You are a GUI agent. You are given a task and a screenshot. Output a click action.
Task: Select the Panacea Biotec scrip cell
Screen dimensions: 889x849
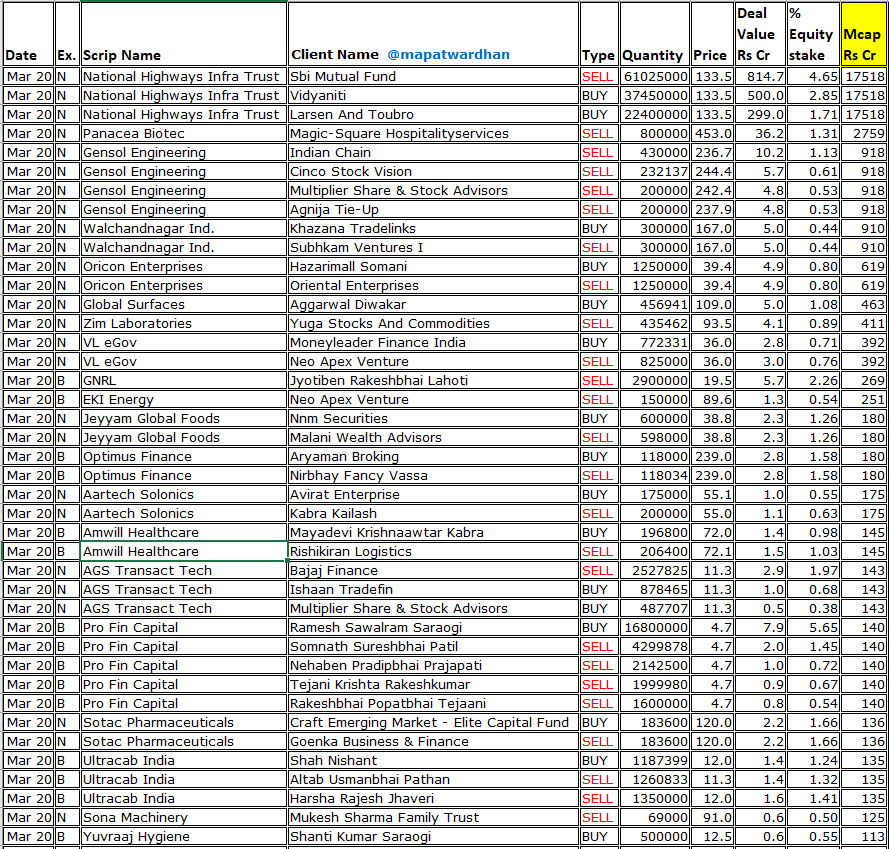pos(184,133)
